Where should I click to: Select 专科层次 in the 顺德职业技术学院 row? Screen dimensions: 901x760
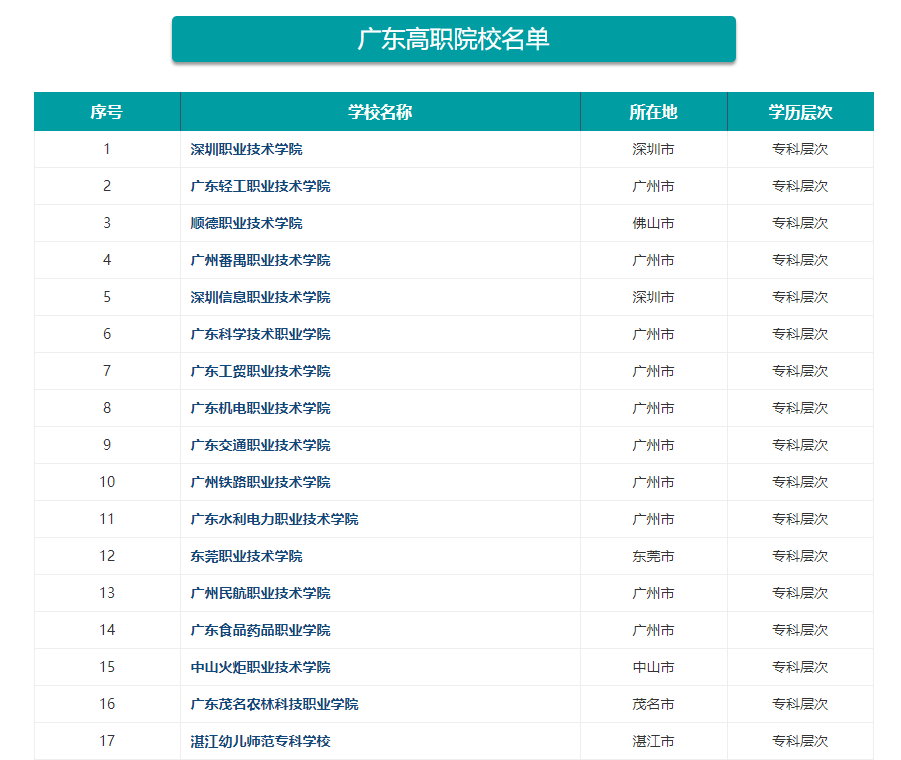tap(800, 223)
